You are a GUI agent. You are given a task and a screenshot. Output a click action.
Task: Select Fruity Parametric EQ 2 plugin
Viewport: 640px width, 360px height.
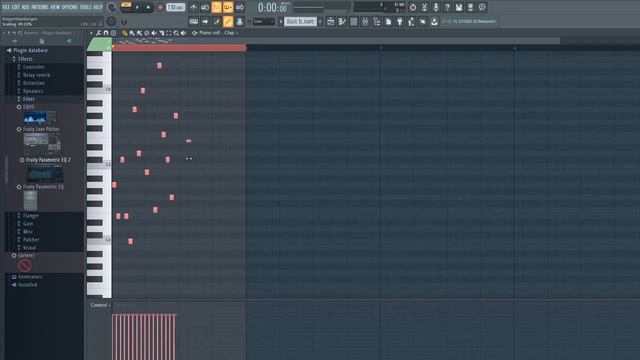pyautogui.click(x=48, y=160)
